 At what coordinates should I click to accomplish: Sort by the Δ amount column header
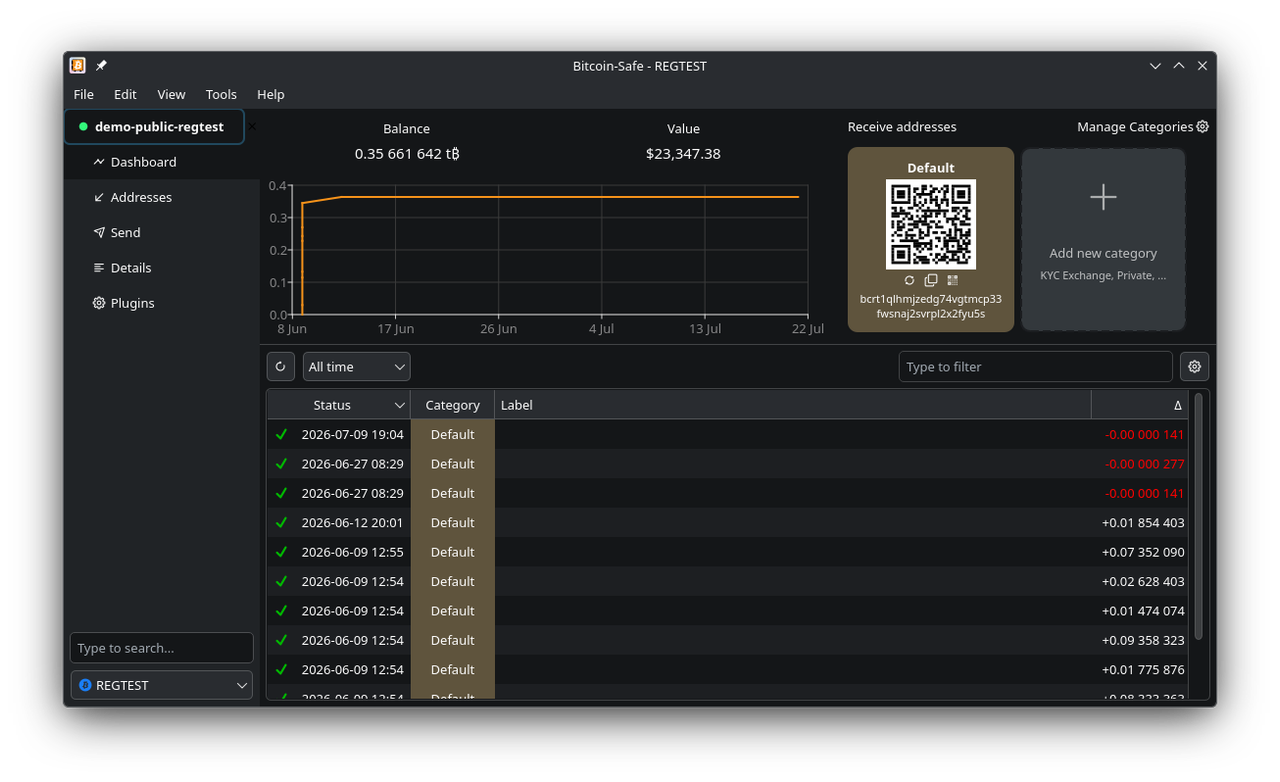tap(1141, 405)
